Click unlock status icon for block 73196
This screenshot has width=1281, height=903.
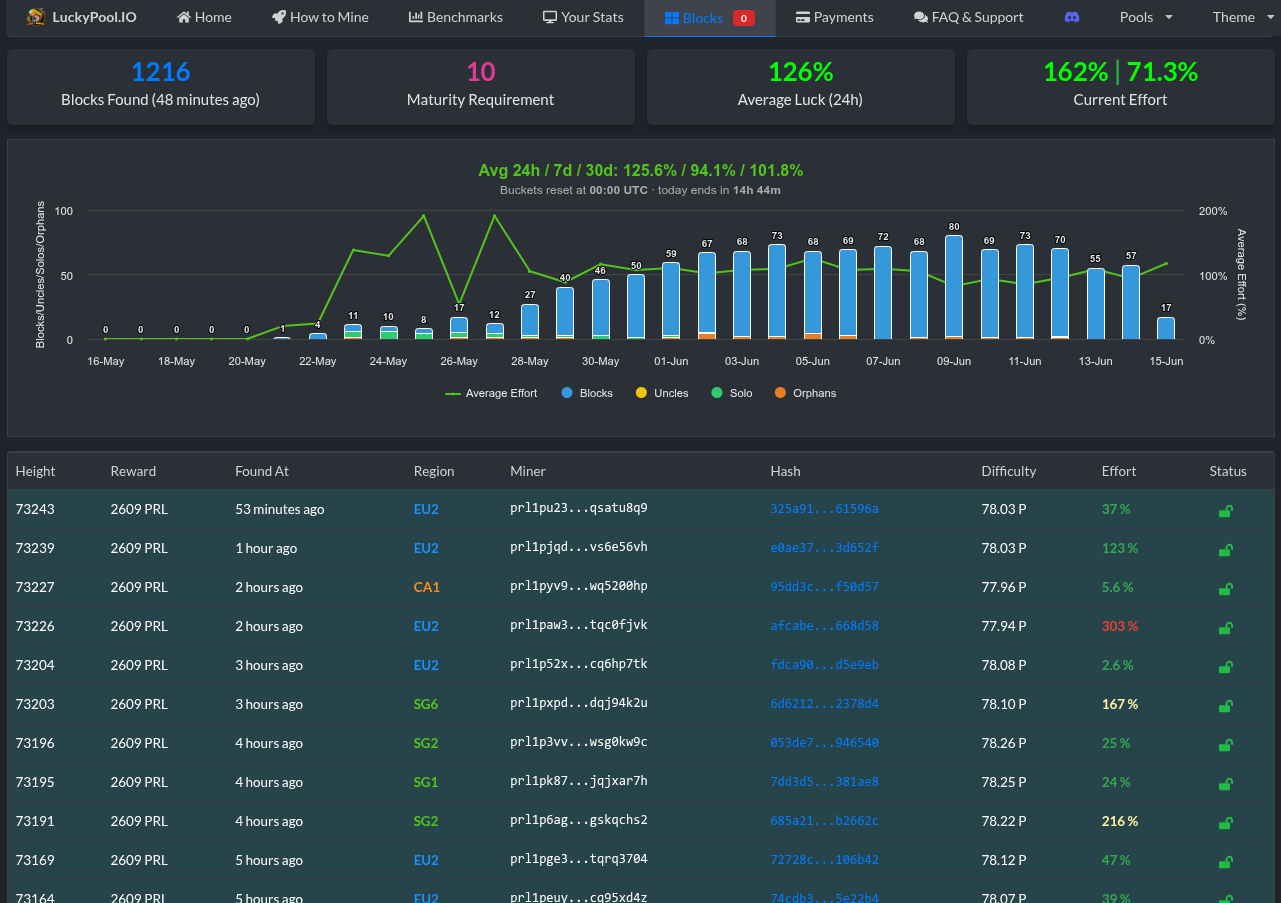(1225, 744)
